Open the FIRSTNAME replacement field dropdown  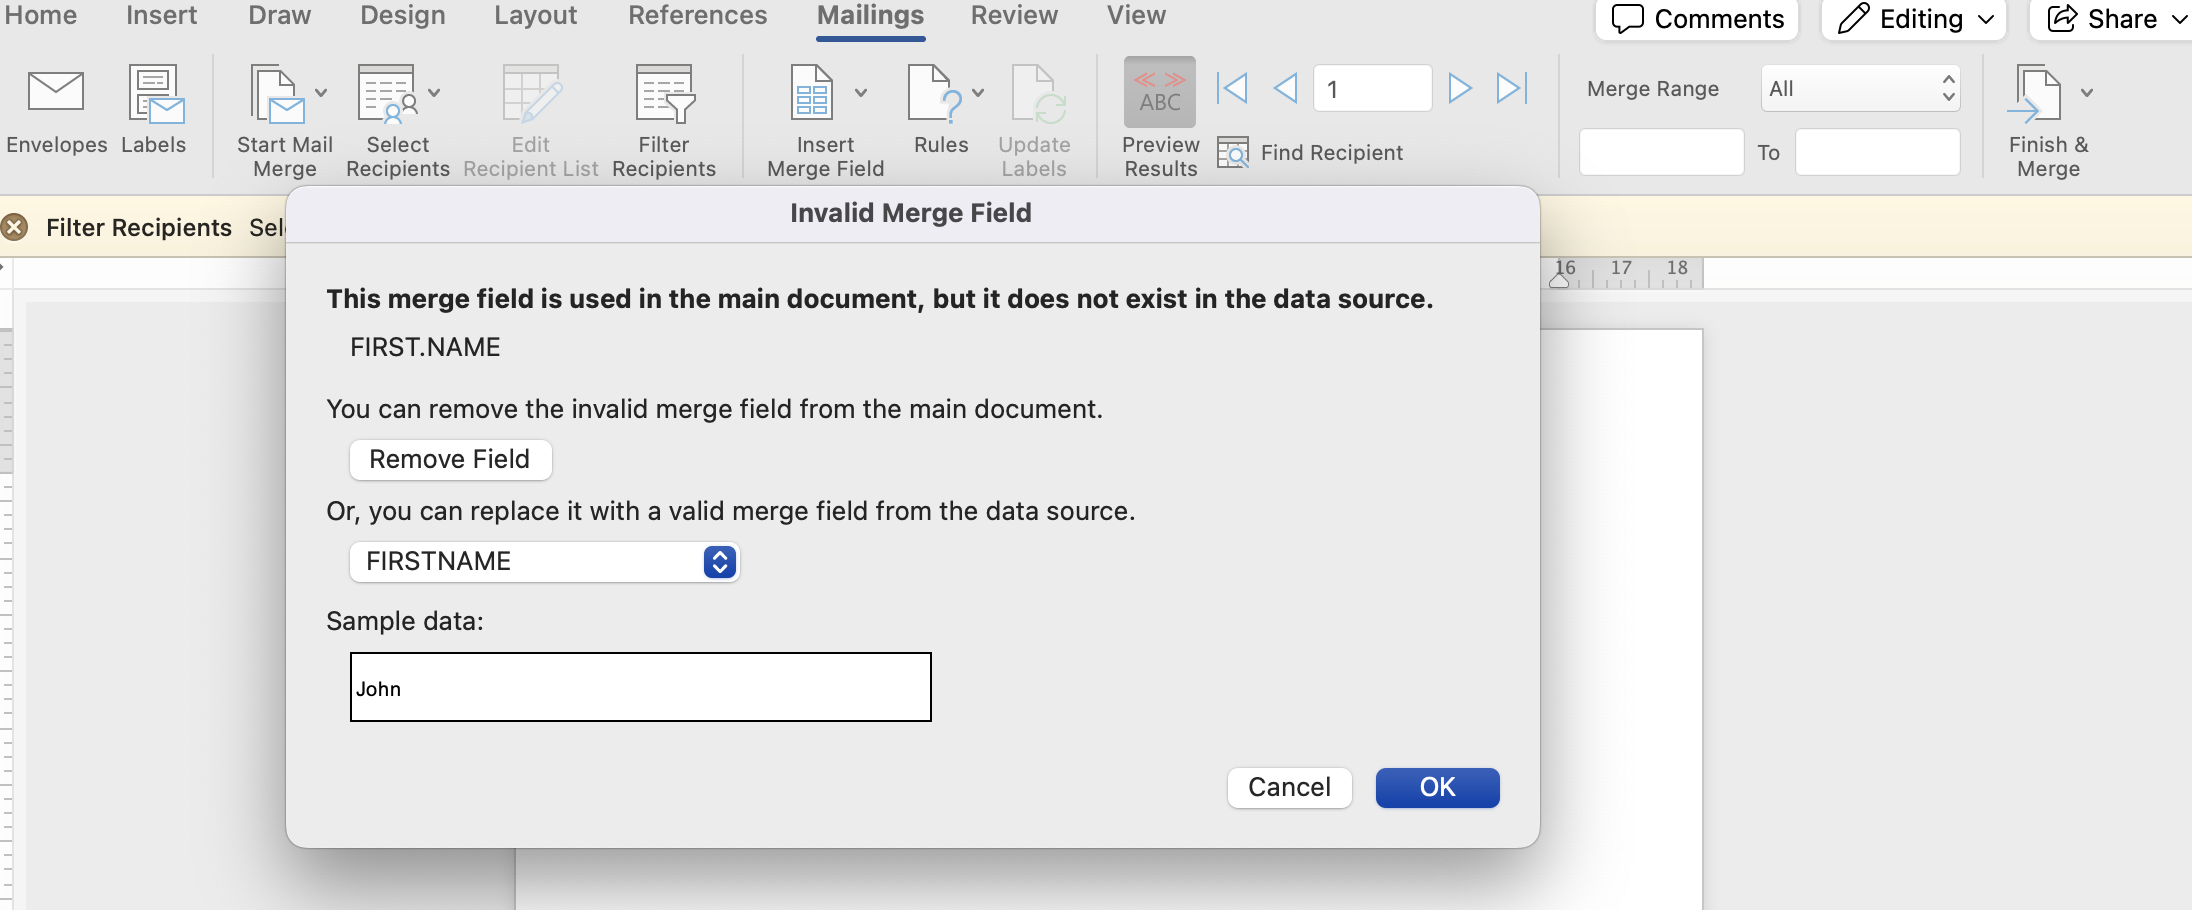tap(544, 561)
